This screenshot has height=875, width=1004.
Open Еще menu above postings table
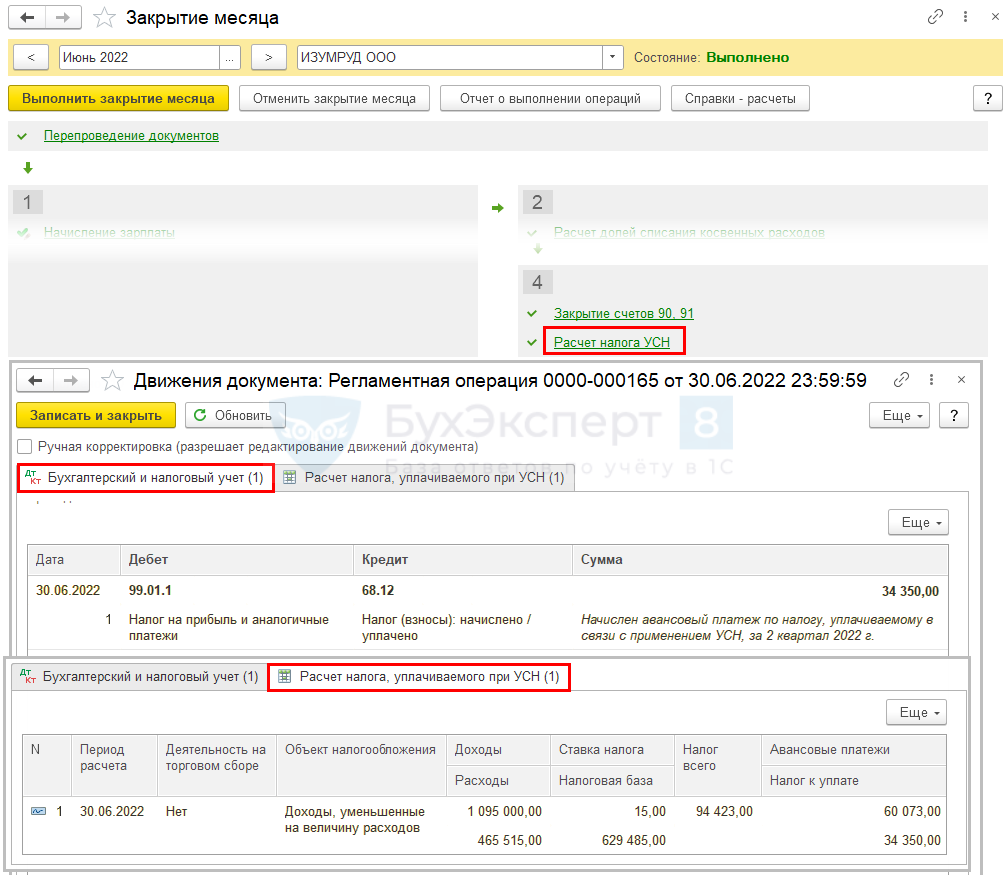(918, 522)
